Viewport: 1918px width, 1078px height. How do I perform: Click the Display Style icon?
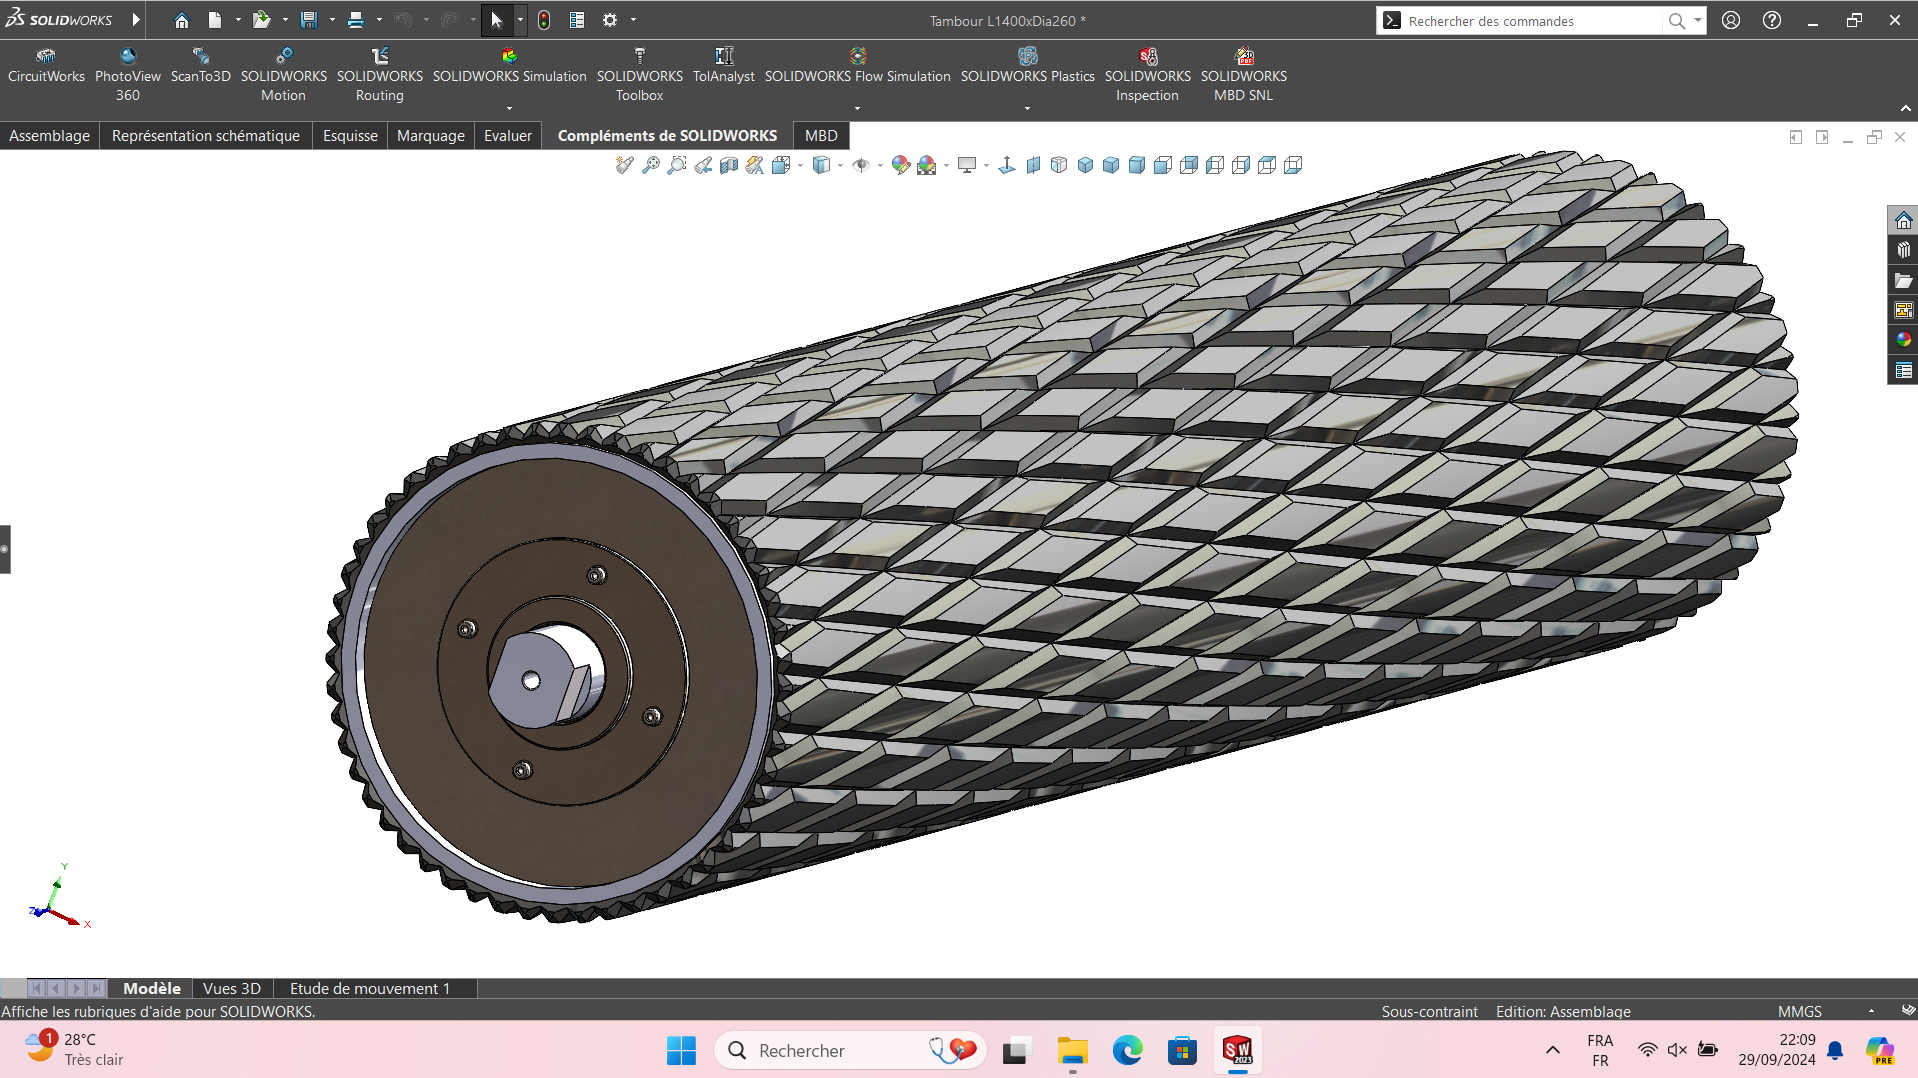[821, 165]
